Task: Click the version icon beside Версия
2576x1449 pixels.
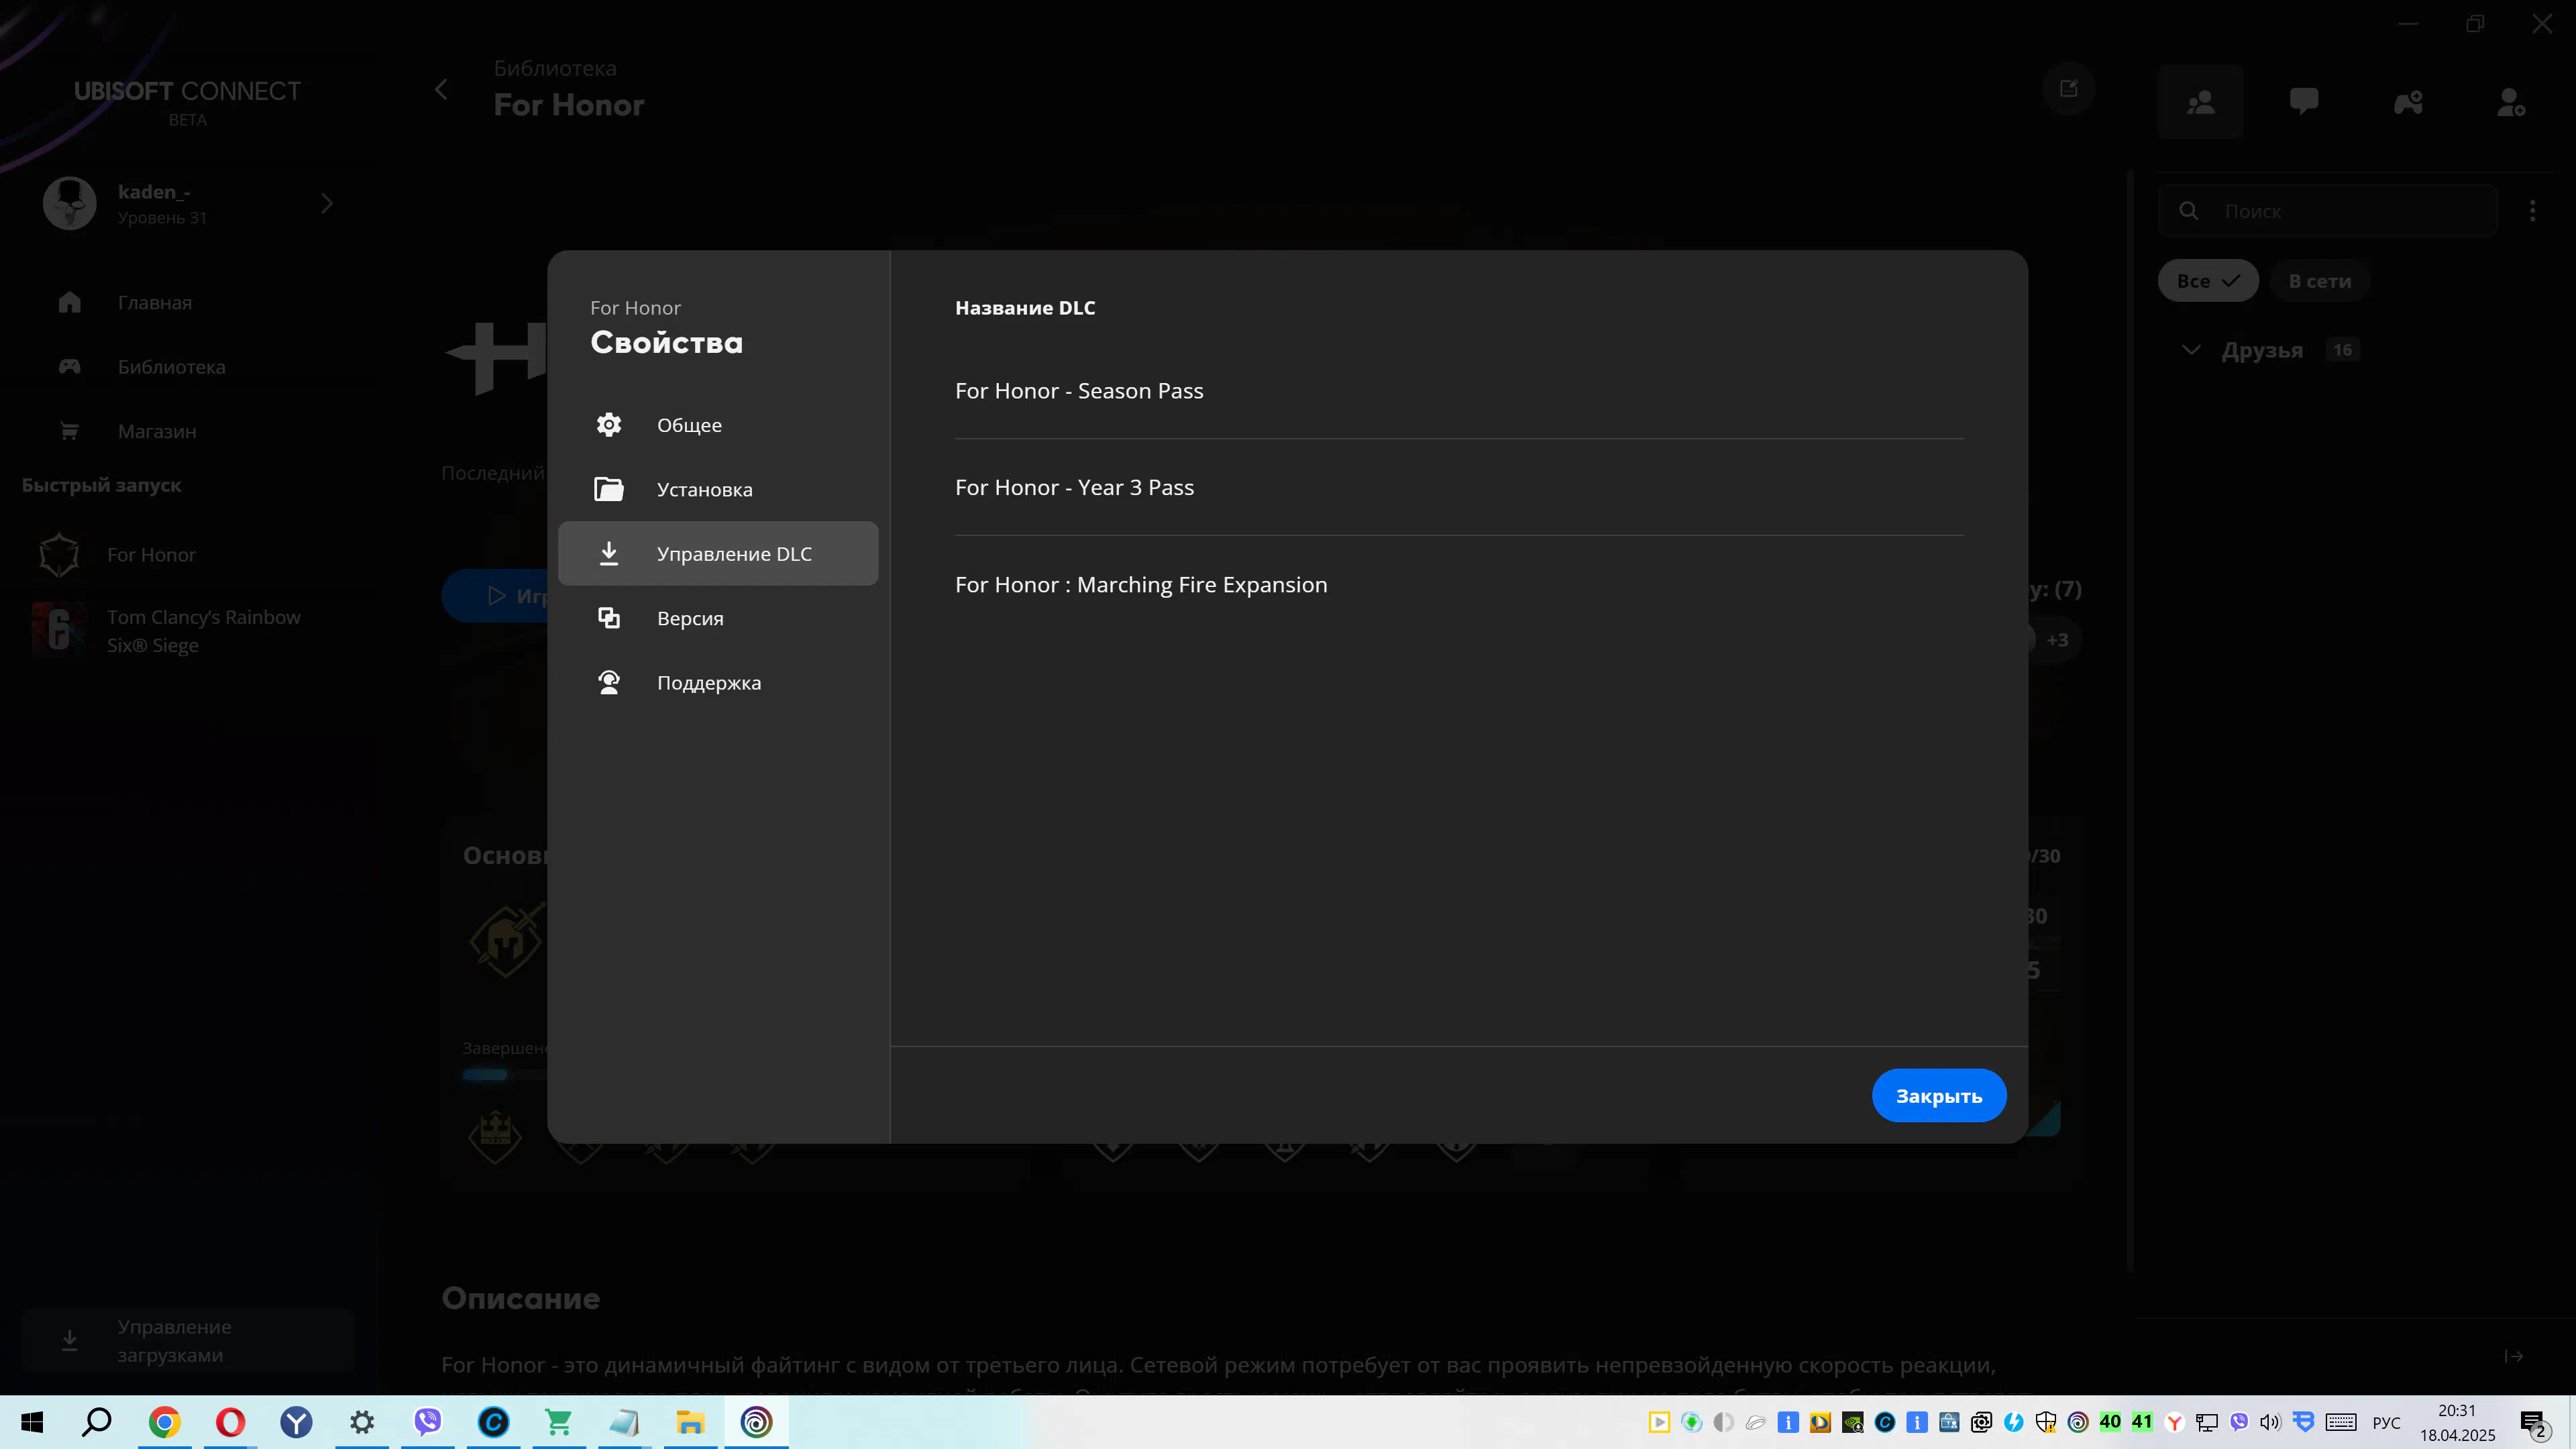Action: [609, 618]
